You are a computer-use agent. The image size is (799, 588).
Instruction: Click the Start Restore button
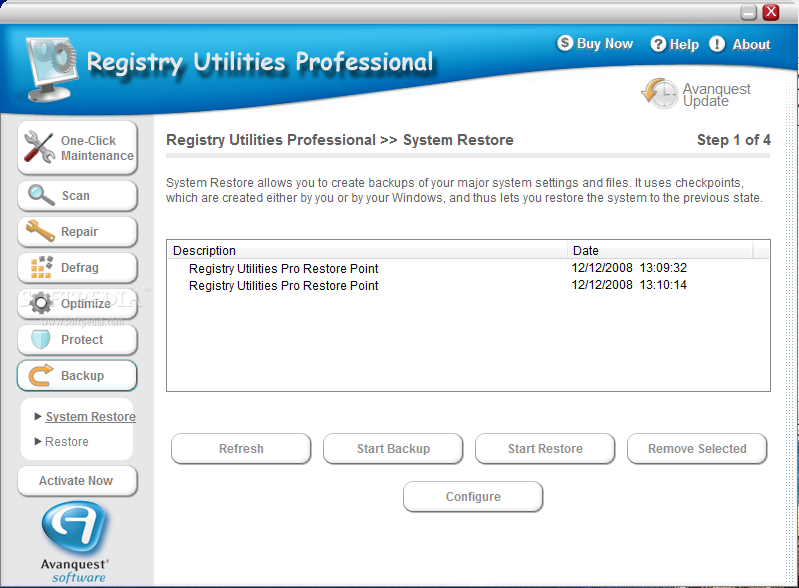[545, 449]
